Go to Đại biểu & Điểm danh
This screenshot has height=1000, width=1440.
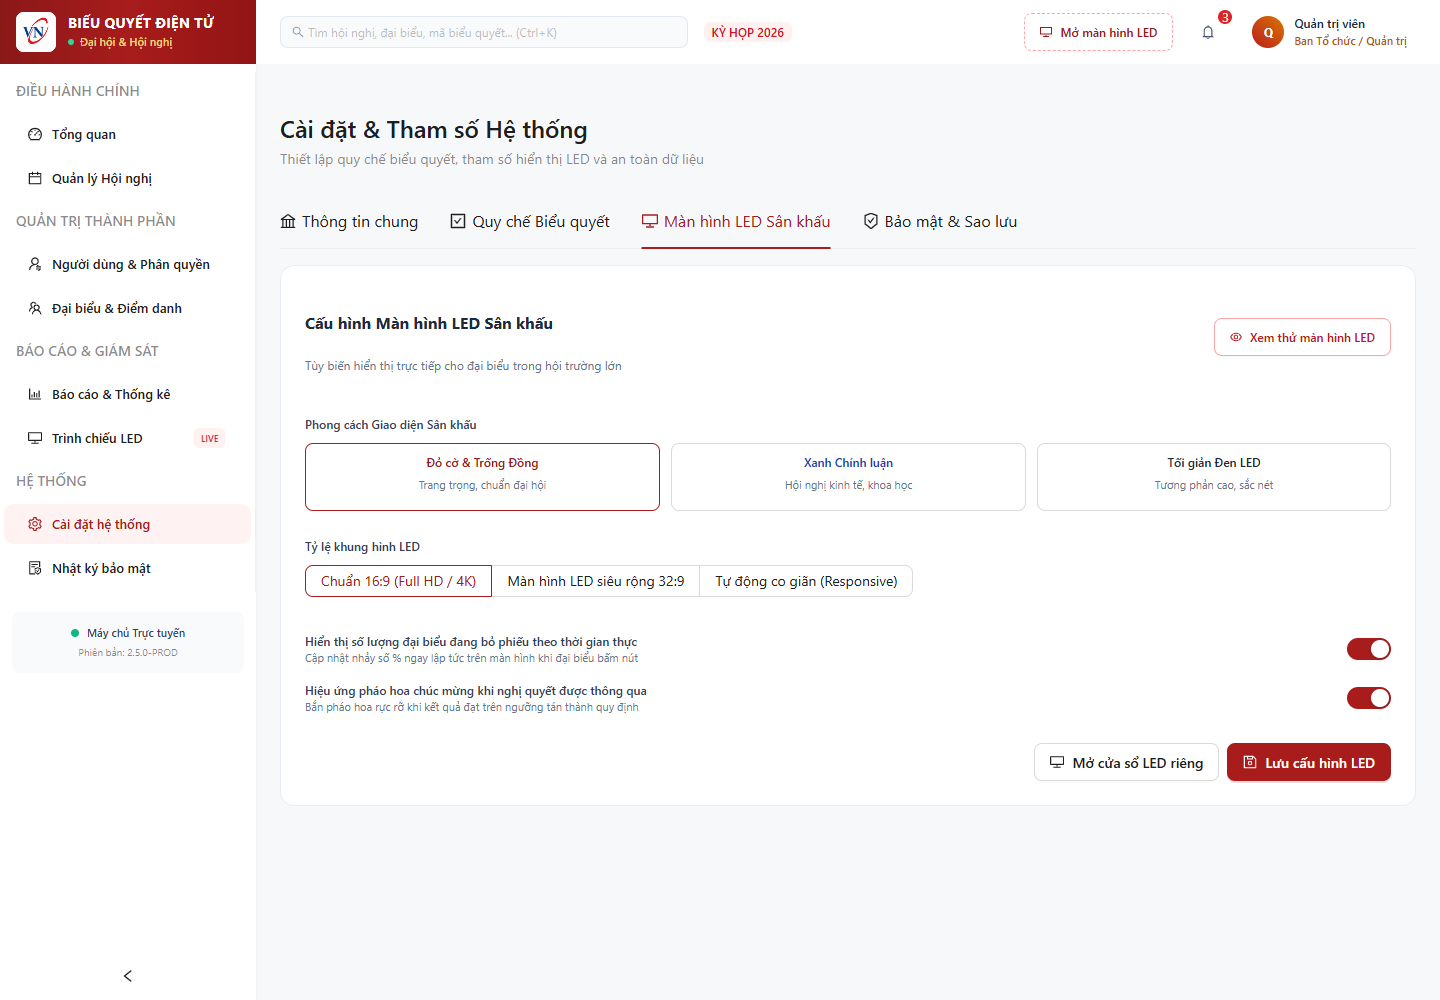[x=128, y=308]
